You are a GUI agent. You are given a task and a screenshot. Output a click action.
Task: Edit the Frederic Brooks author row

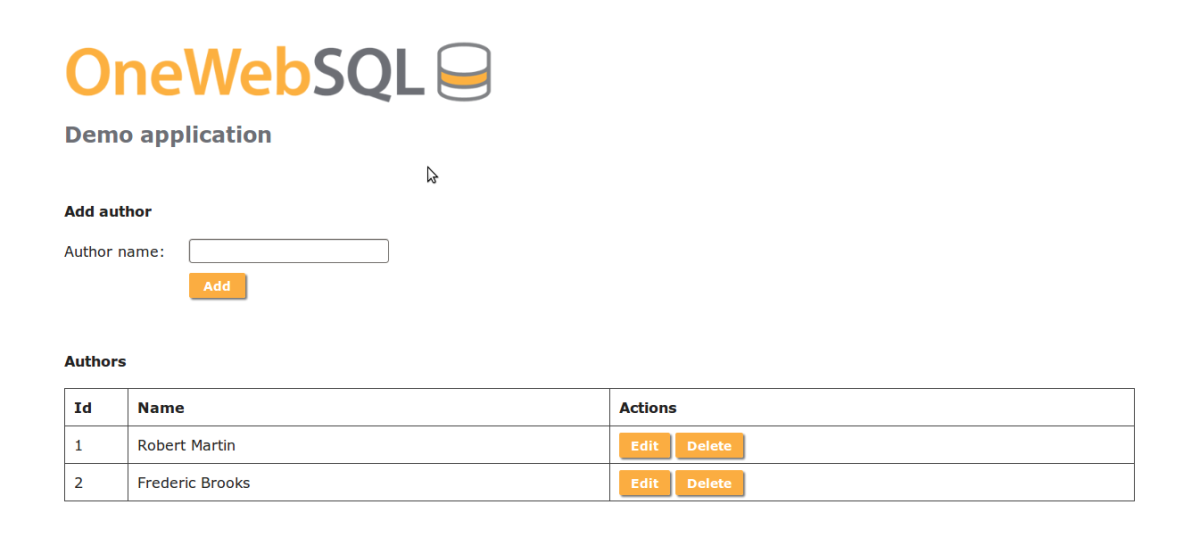pos(644,484)
